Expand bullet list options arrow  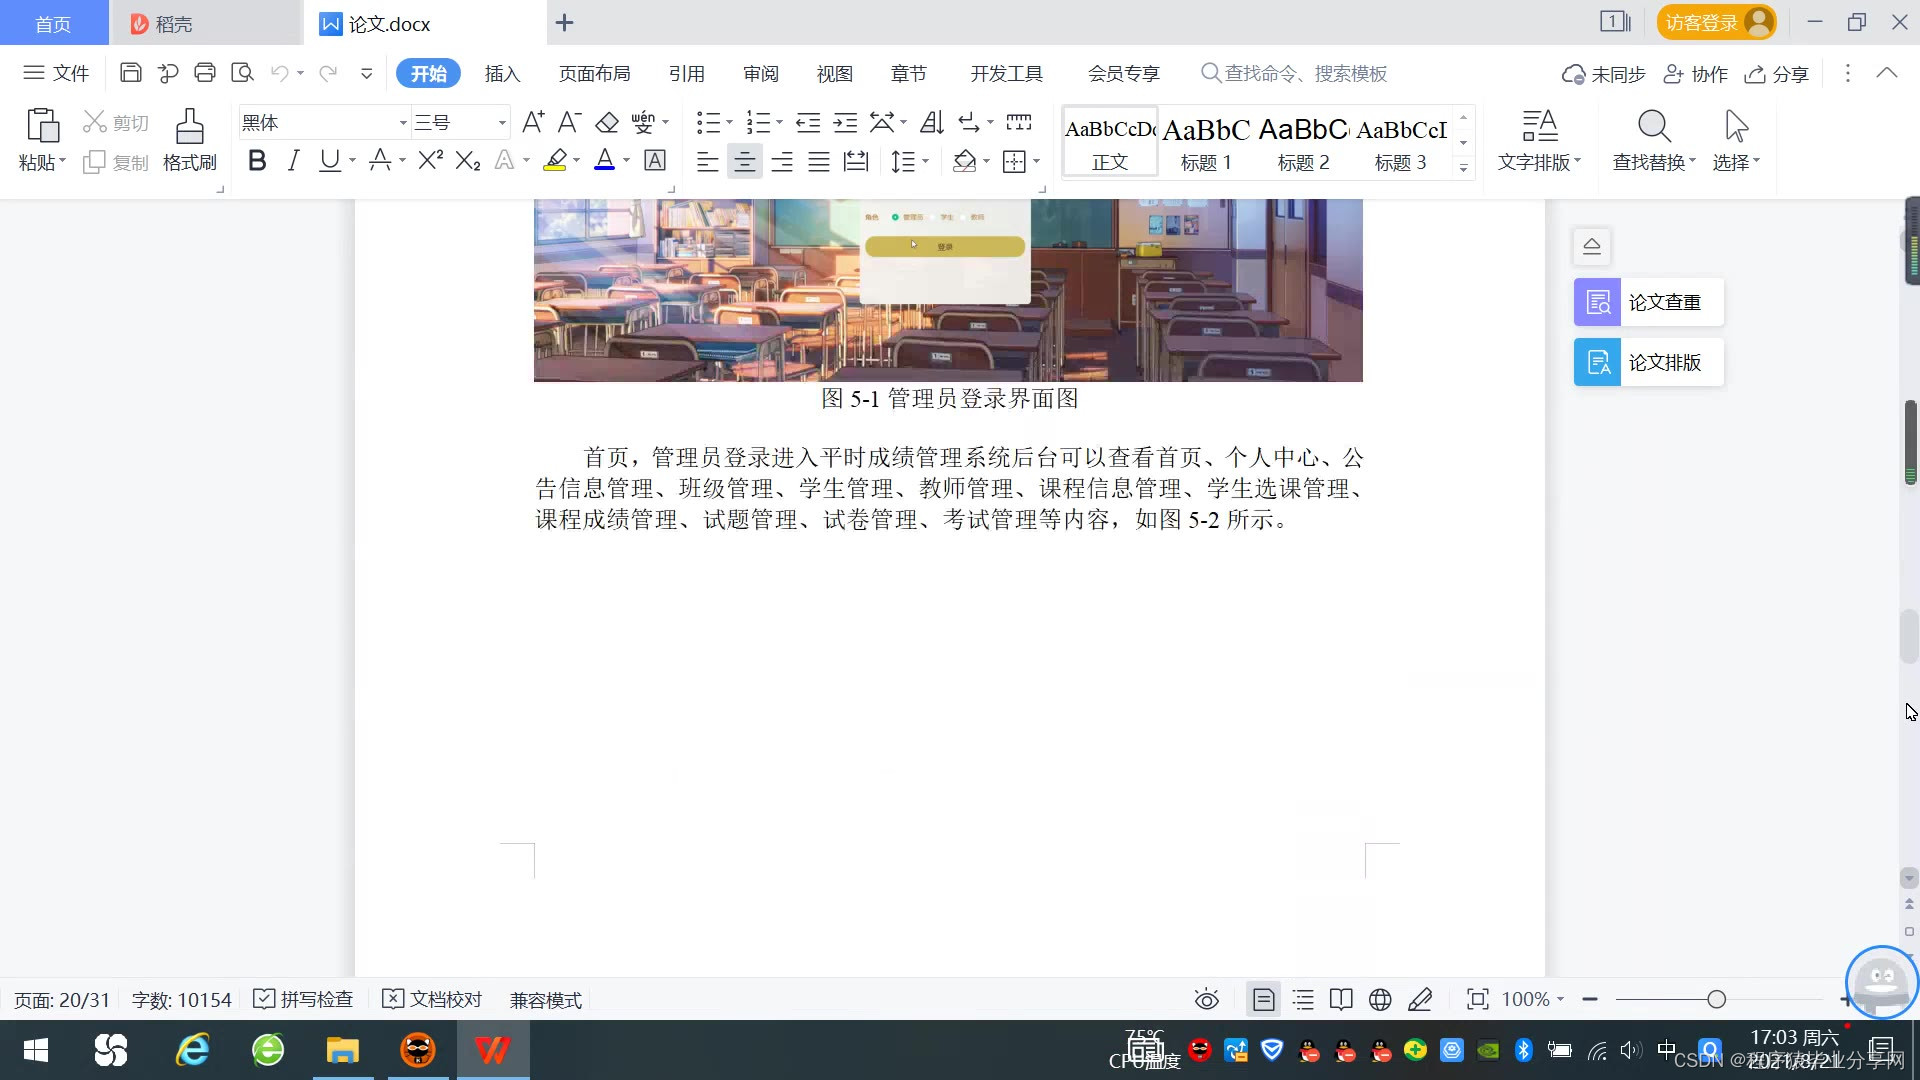click(x=729, y=123)
